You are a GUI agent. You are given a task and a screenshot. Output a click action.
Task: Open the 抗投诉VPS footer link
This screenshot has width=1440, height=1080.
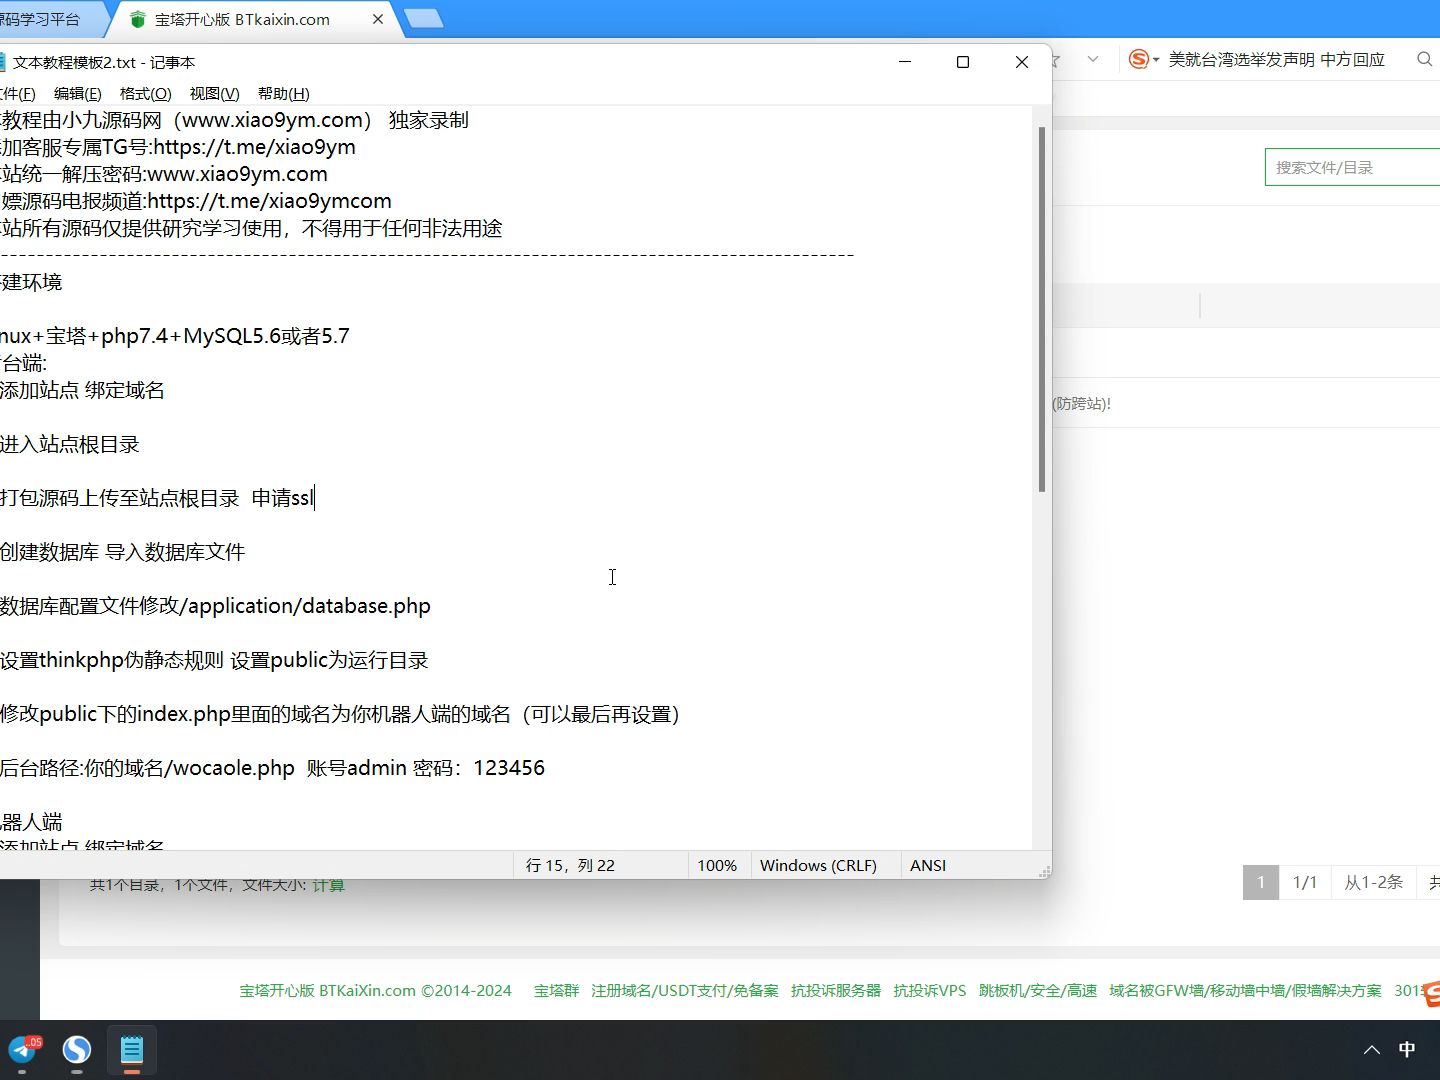[x=930, y=991]
